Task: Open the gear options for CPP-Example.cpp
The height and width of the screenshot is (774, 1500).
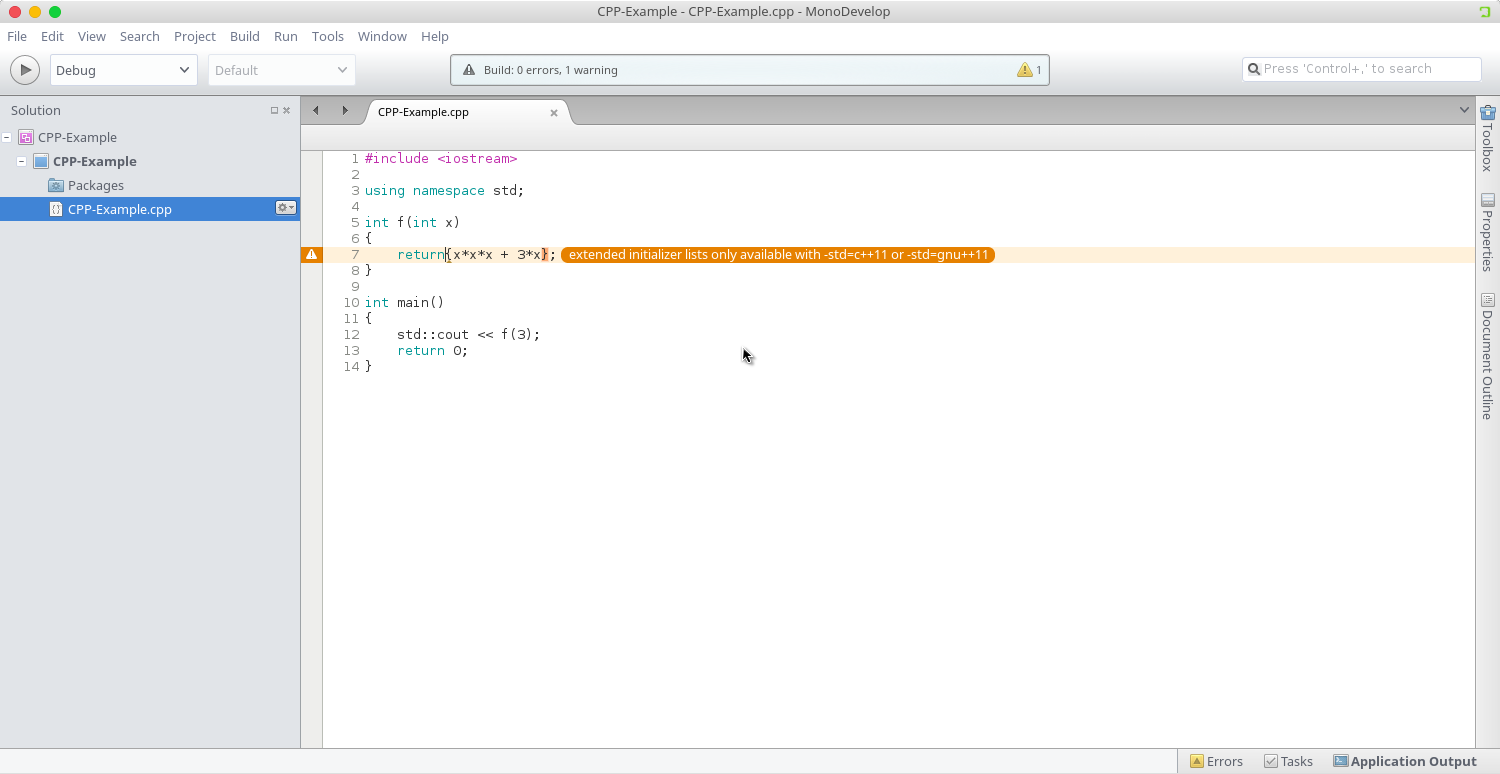Action: pyautogui.click(x=286, y=208)
